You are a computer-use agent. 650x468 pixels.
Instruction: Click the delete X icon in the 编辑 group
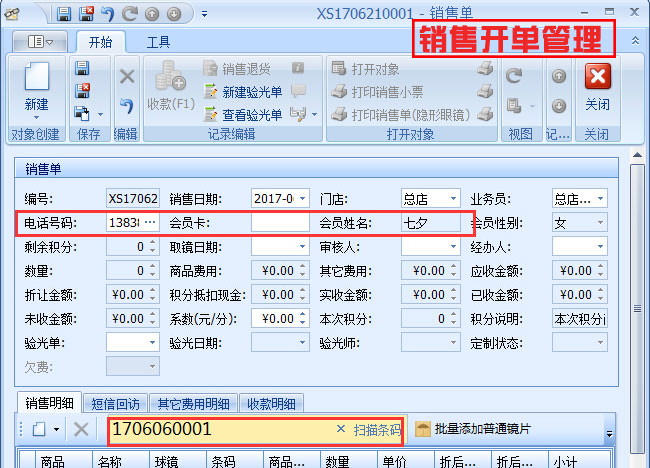[x=127, y=77]
